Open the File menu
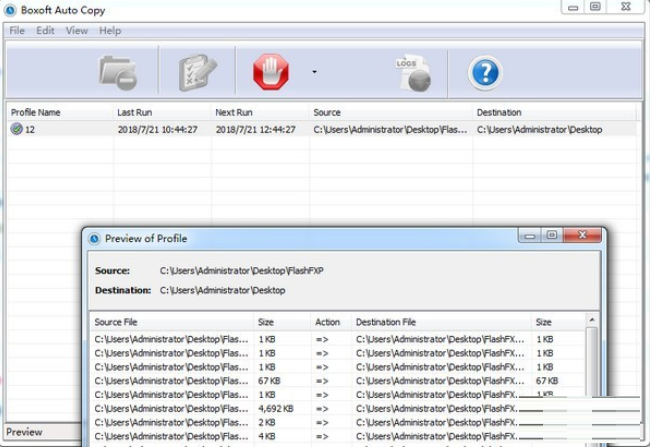Screen dimensions: 650x448 pos(17,31)
